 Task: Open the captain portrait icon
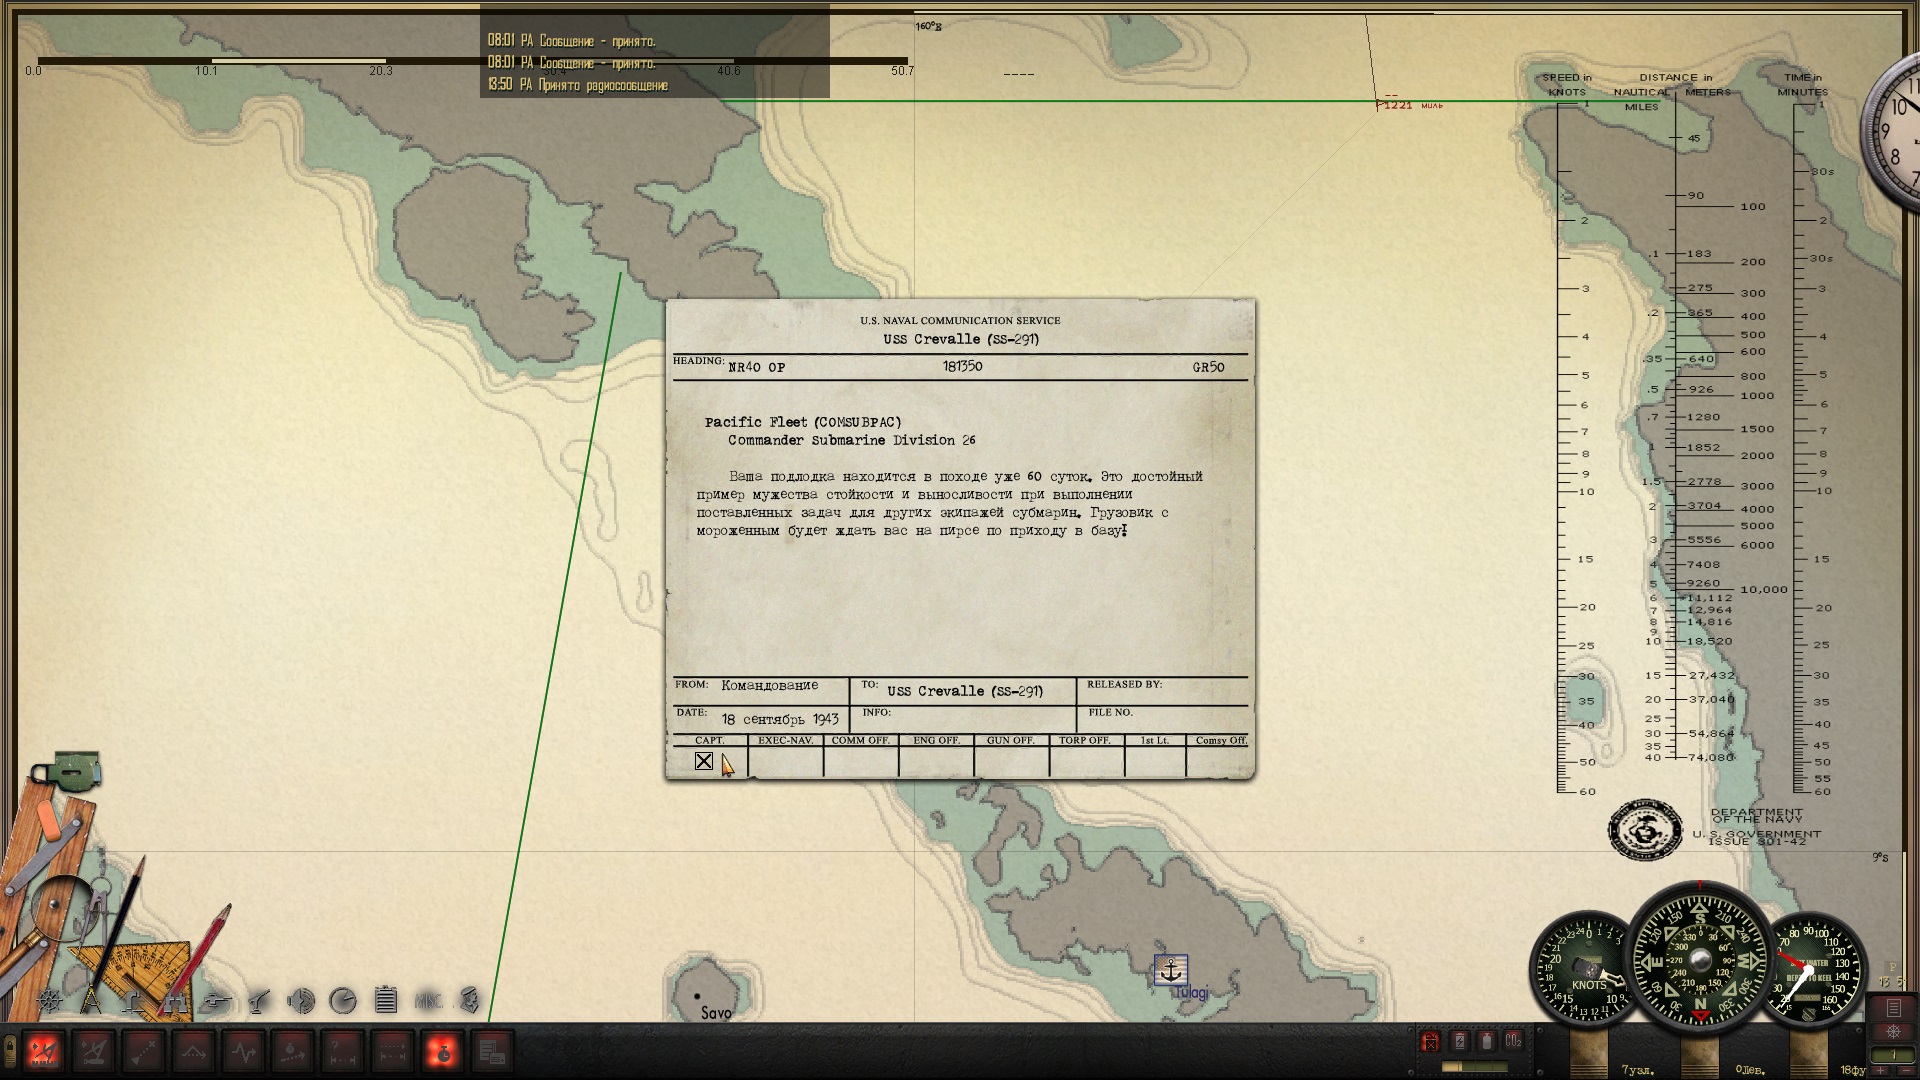pos(469,1000)
